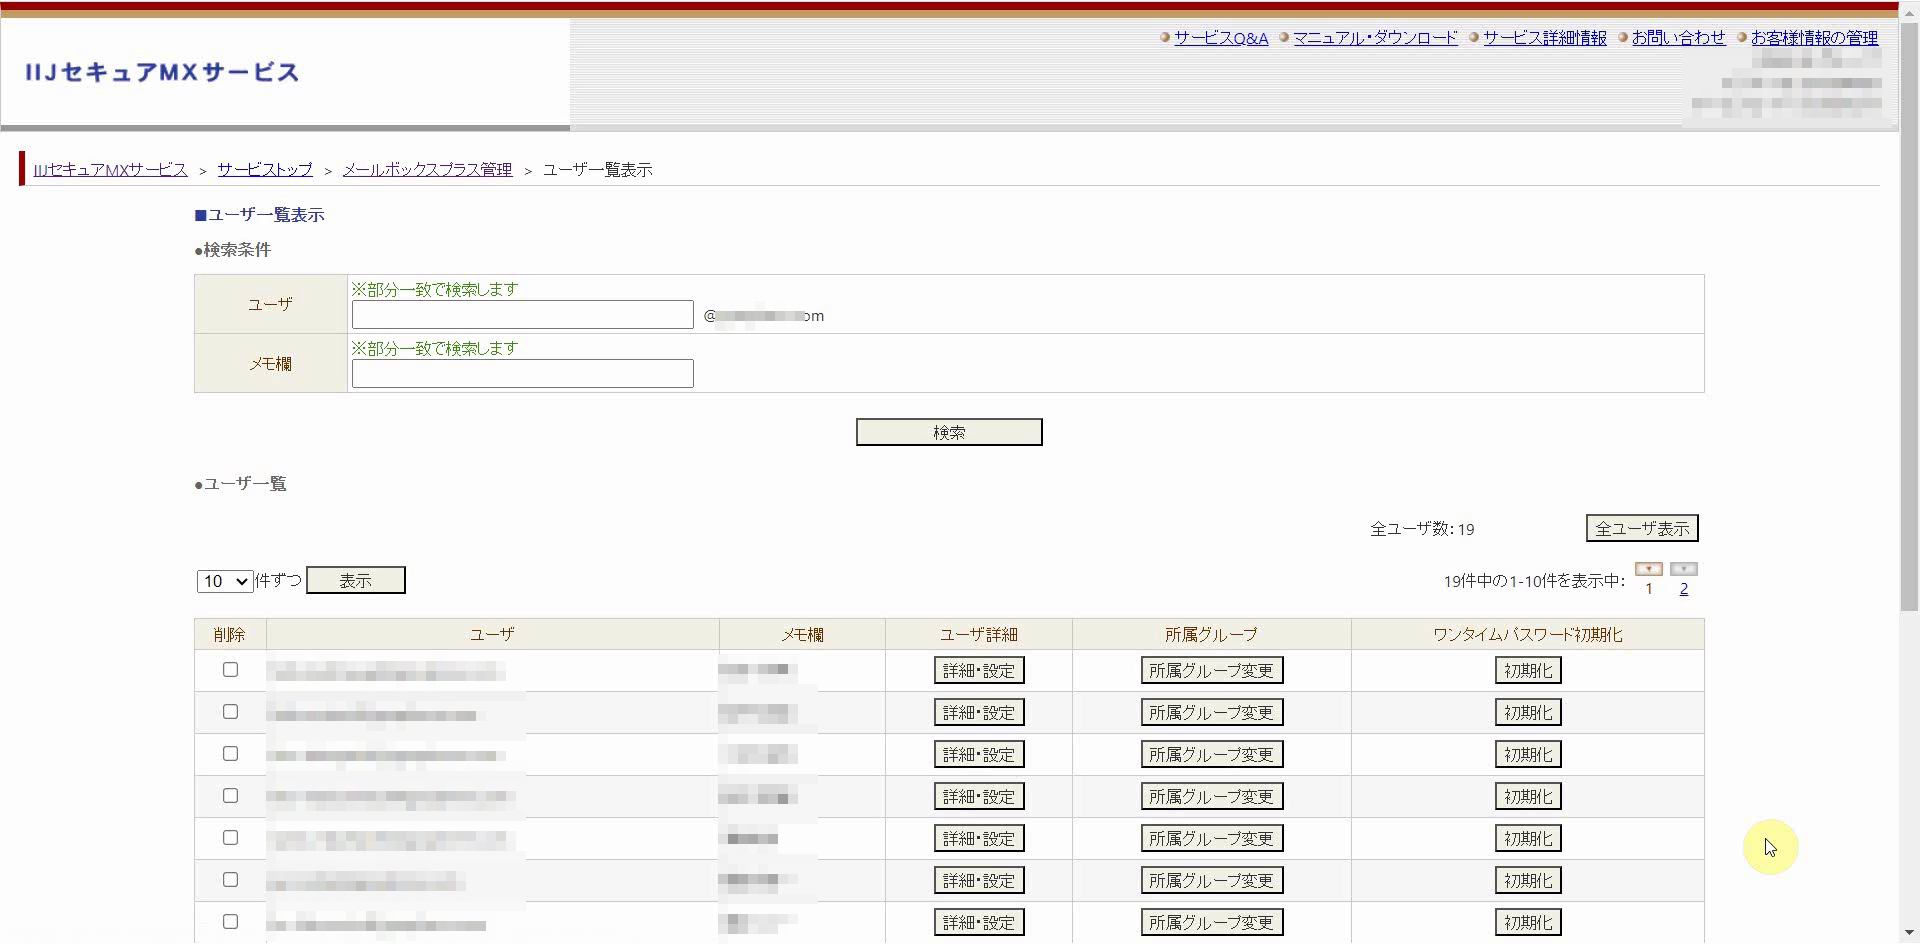Screen dimensions: 1920x944
Task: Click 所属グループ変更 in the second user row
Action: coord(1212,712)
